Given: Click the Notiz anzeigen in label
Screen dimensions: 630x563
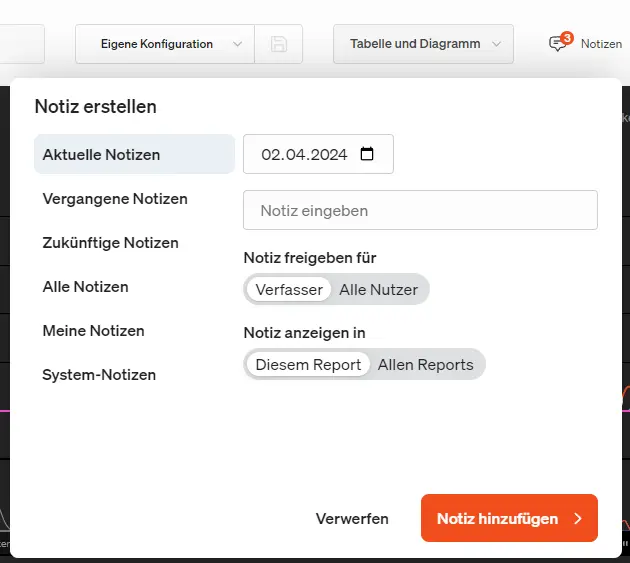Looking at the screenshot, I should [x=305, y=333].
